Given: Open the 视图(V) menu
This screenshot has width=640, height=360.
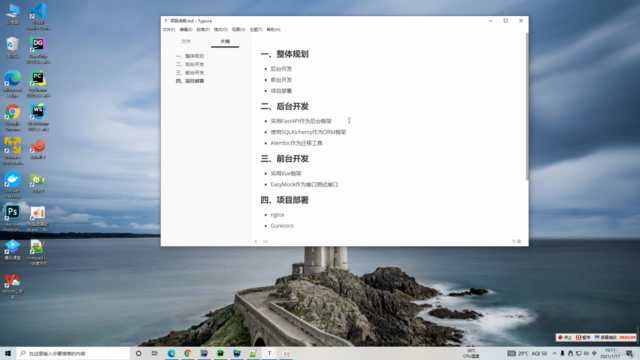Looking at the screenshot, I should point(238,29).
